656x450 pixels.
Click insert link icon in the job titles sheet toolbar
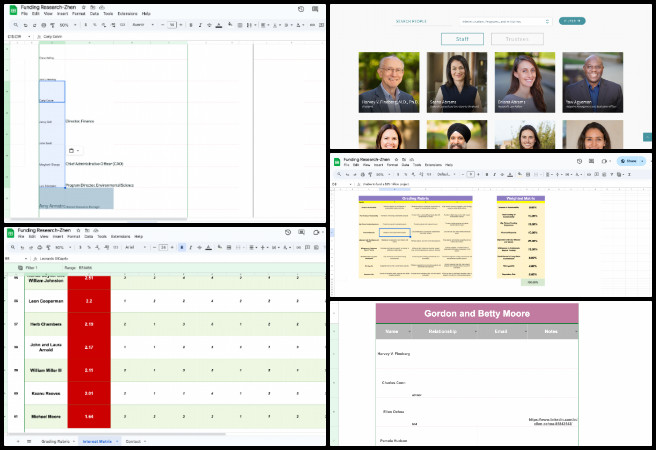[x=312, y=25]
